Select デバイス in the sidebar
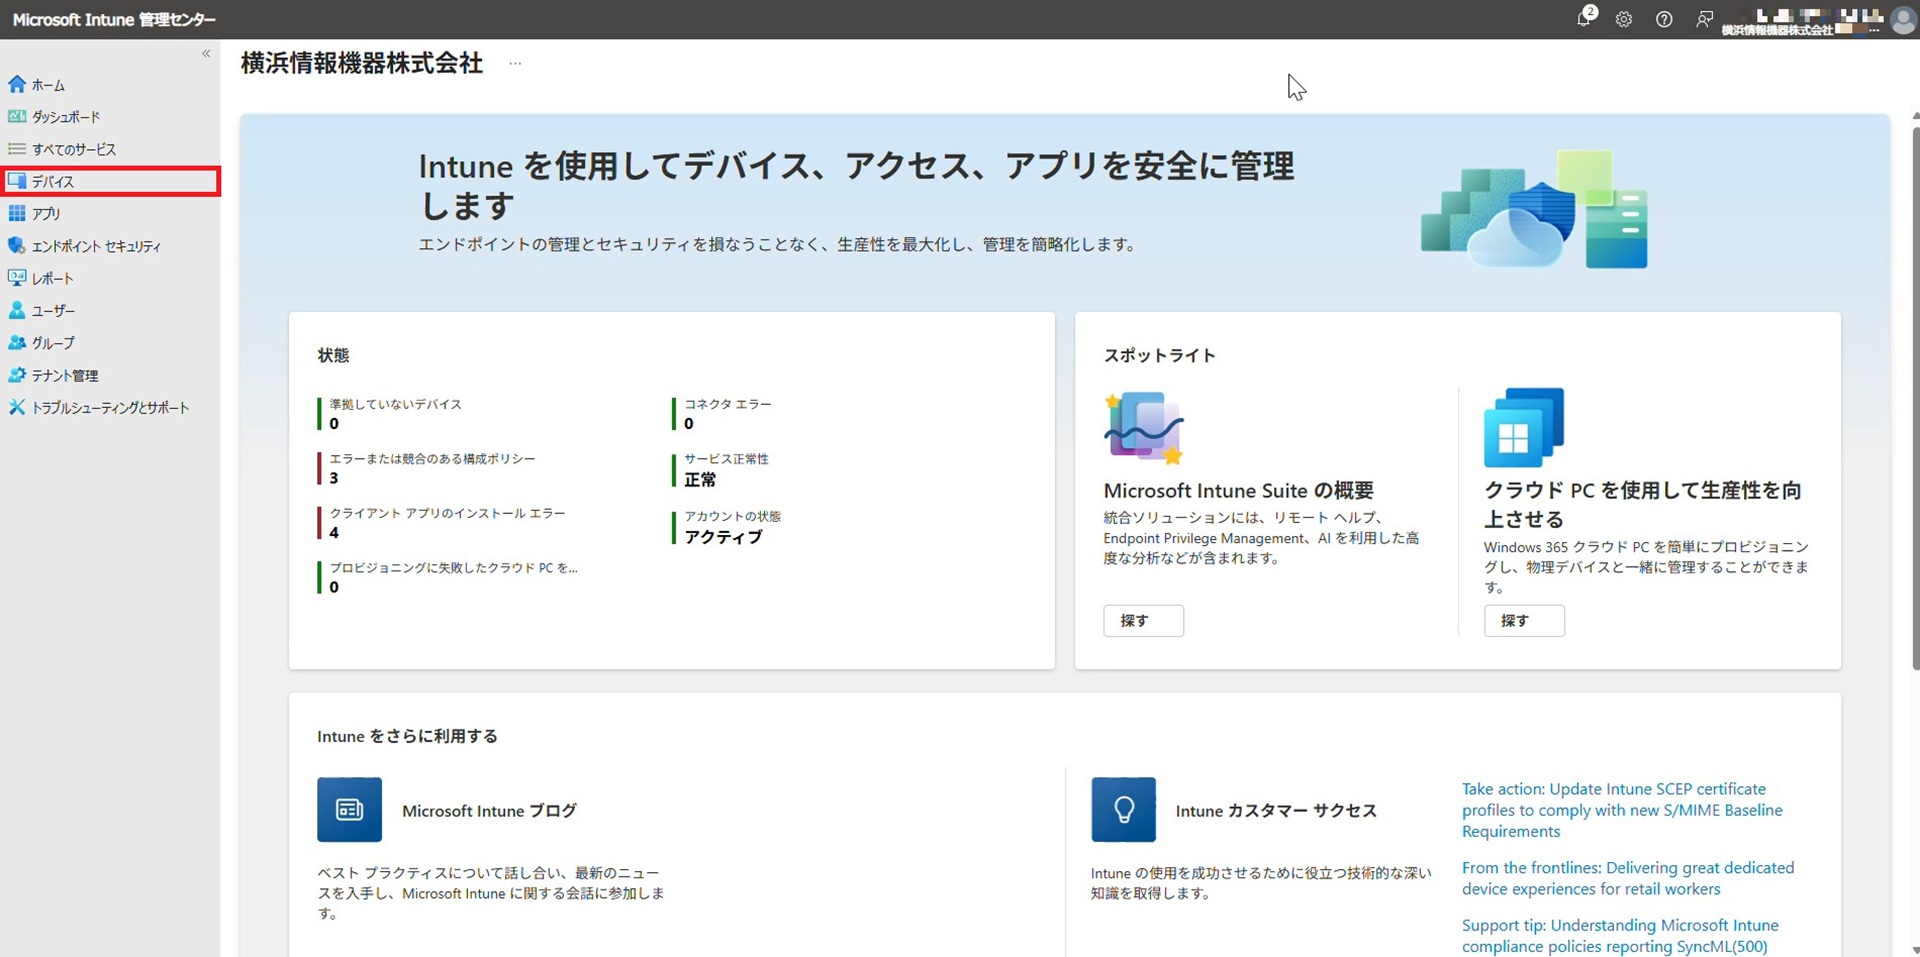 [53, 182]
